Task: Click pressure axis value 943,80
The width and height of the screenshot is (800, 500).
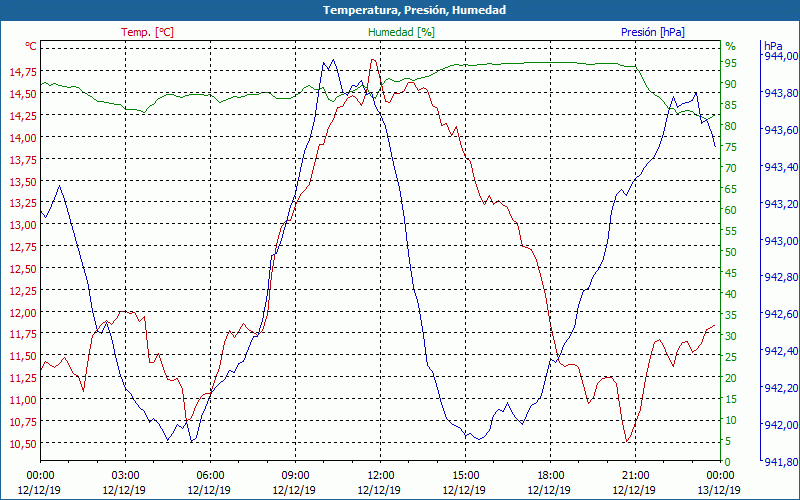Action: [x=781, y=93]
